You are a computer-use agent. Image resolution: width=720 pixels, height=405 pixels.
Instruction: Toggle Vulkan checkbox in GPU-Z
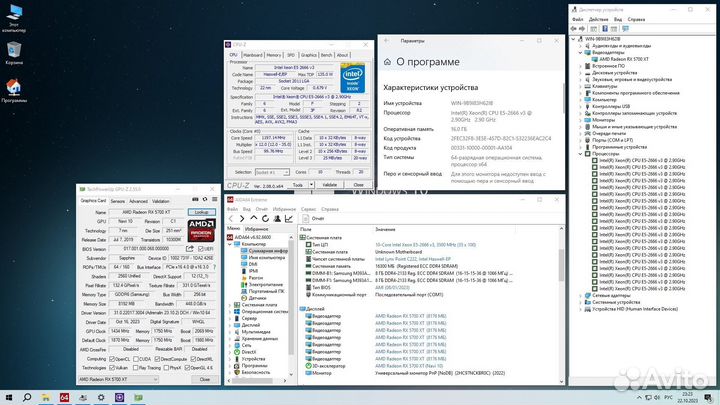(112, 368)
